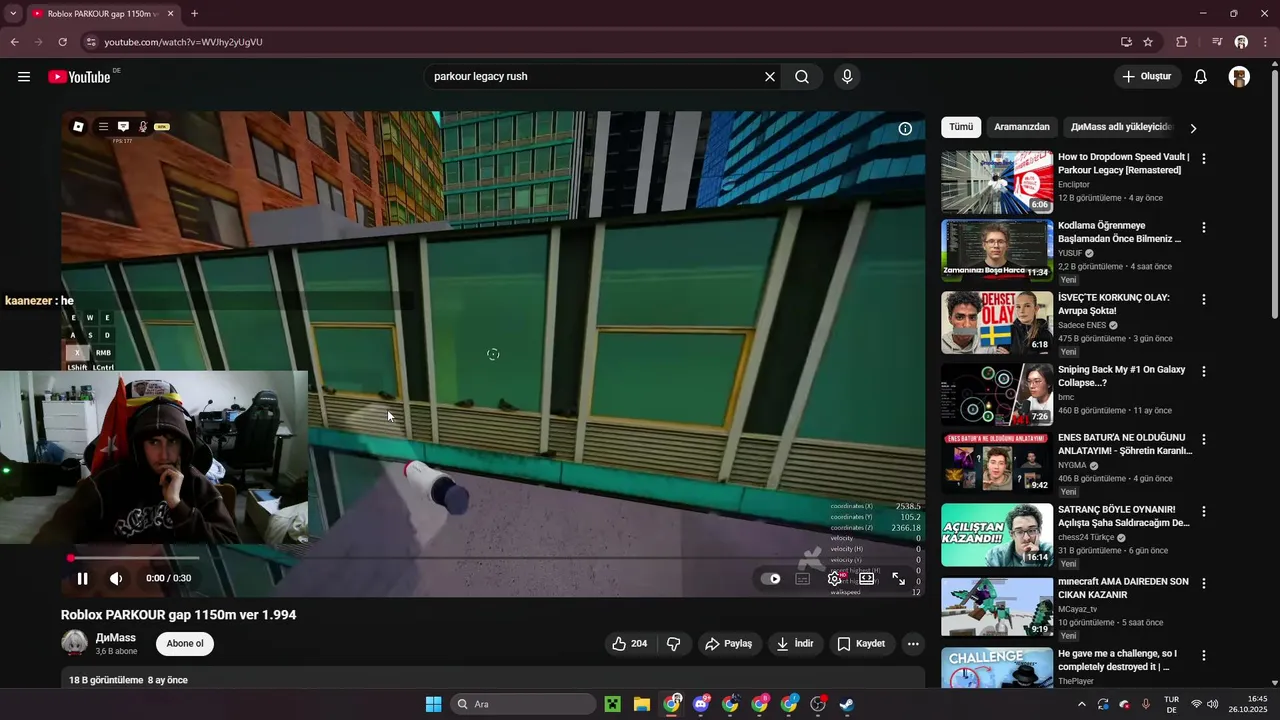Image resolution: width=1280 pixels, height=720 pixels.
Task: Click the magnifier search button
Action: [x=802, y=77]
